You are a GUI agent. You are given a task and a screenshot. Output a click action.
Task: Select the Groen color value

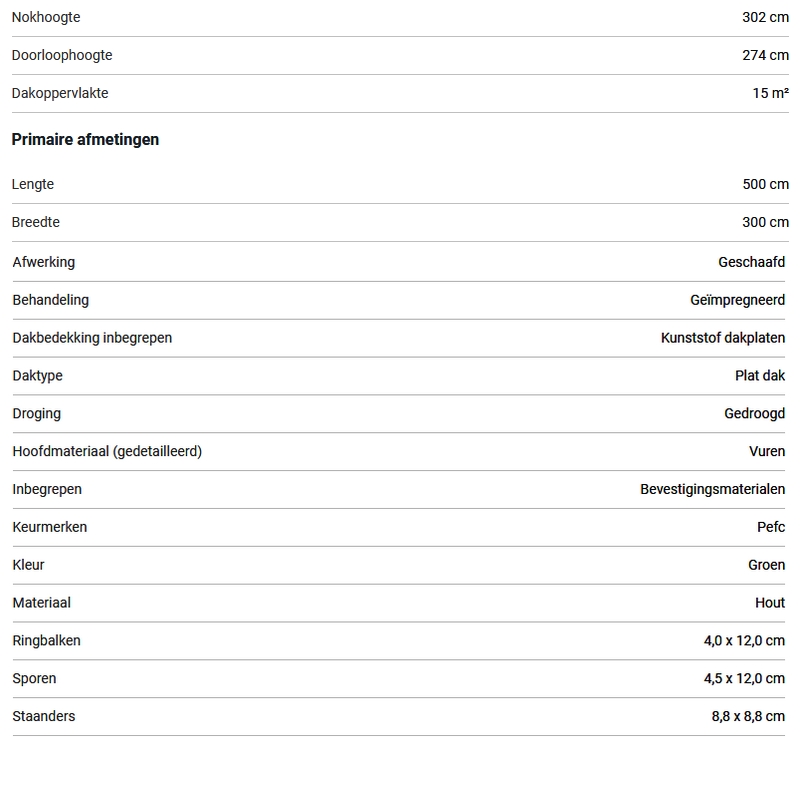click(x=766, y=566)
